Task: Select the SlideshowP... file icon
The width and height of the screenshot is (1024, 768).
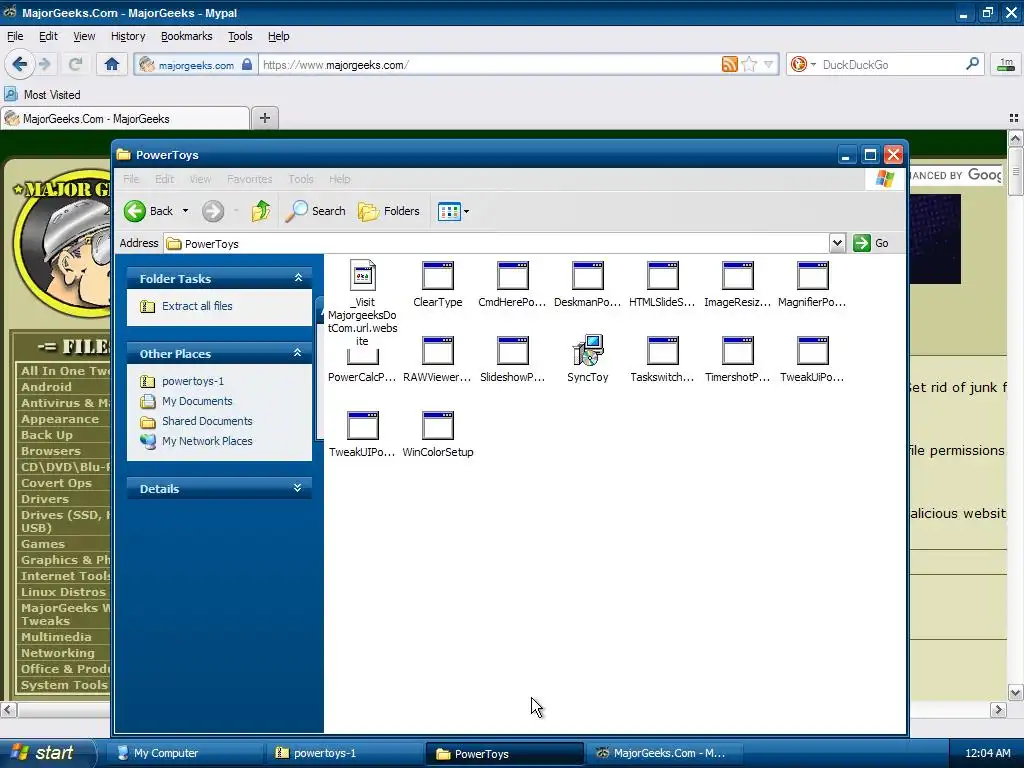Action: pyautogui.click(x=513, y=351)
